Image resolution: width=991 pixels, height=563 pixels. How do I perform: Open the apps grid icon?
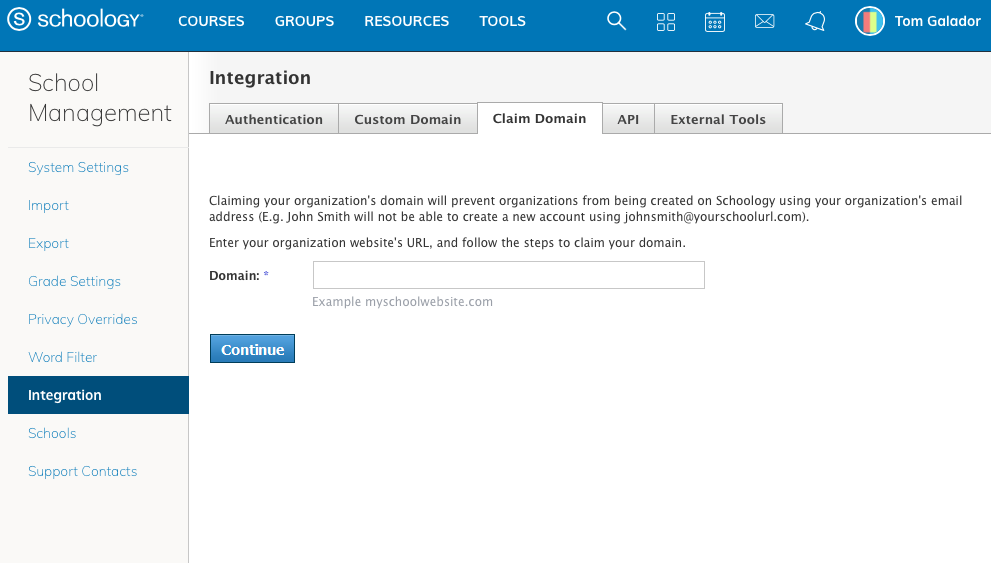tap(666, 21)
